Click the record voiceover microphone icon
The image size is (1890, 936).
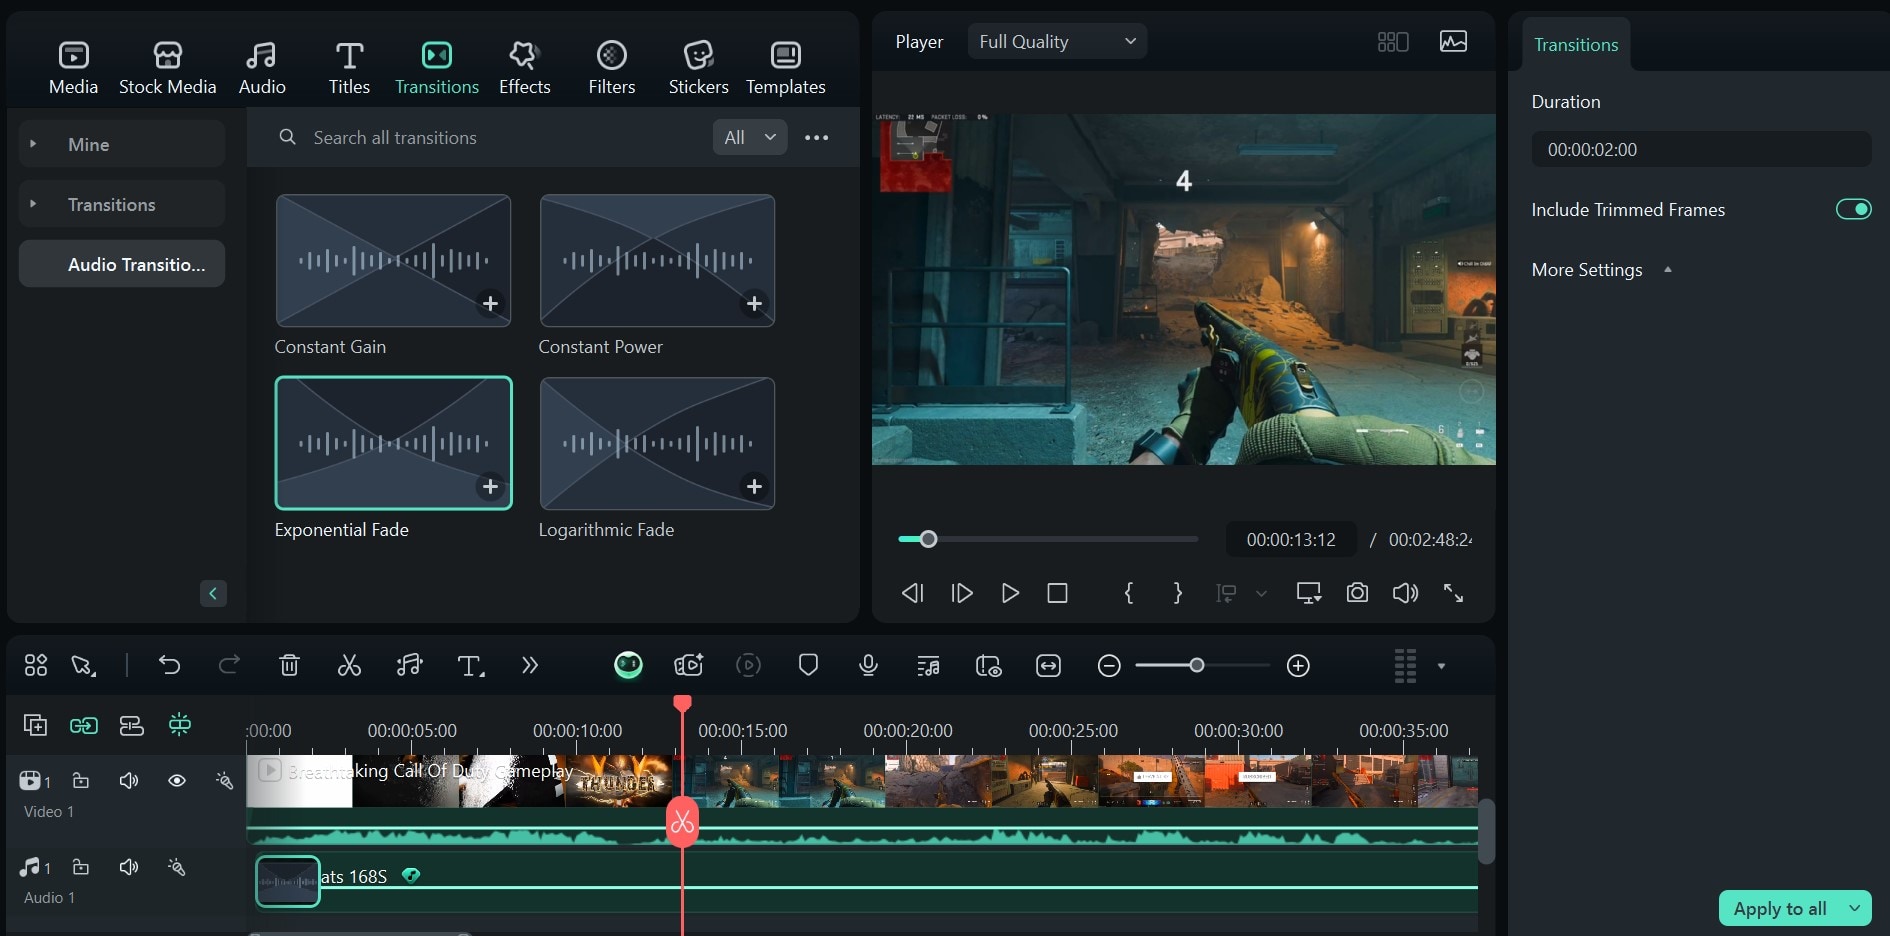pos(868,666)
